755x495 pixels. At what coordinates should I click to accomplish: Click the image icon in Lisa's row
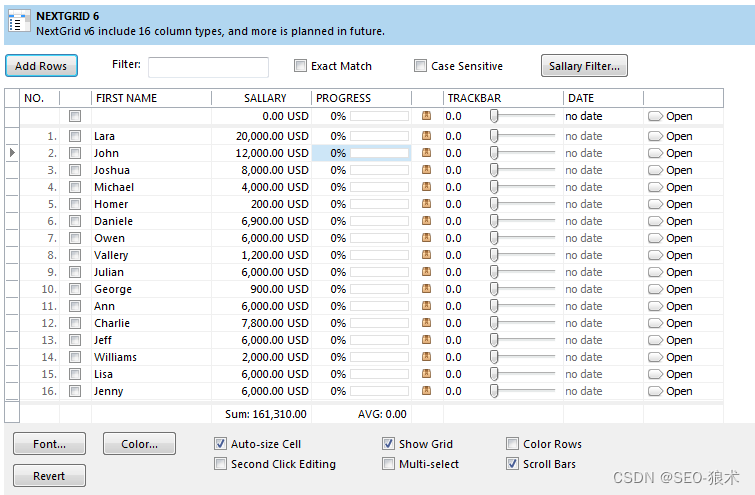click(426, 374)
